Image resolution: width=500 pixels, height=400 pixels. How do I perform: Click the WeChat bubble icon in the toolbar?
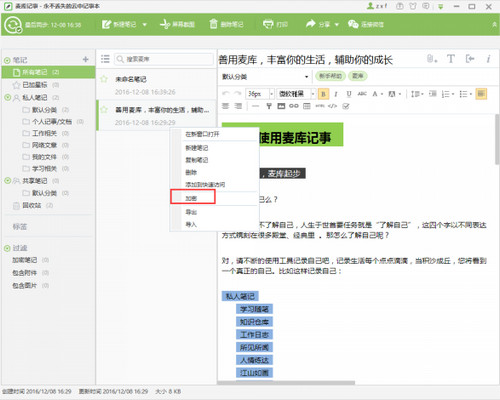(x=353, y=24)
